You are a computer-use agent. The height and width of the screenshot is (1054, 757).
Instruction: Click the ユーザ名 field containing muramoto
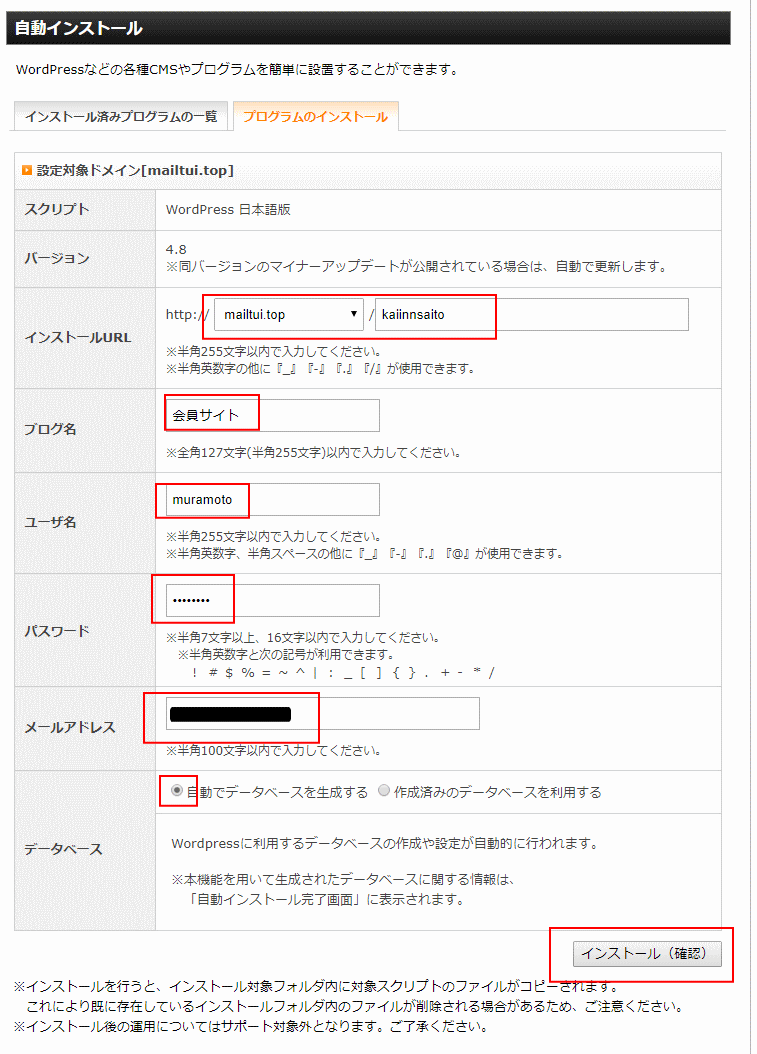click(272, 499)
